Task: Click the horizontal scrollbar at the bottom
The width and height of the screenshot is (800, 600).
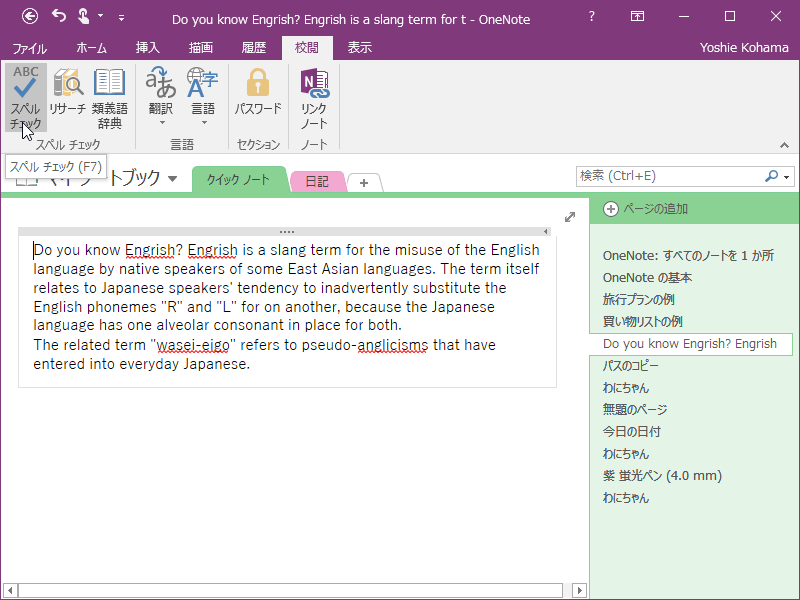Action: pyautogui.click(x=290, y=590)
